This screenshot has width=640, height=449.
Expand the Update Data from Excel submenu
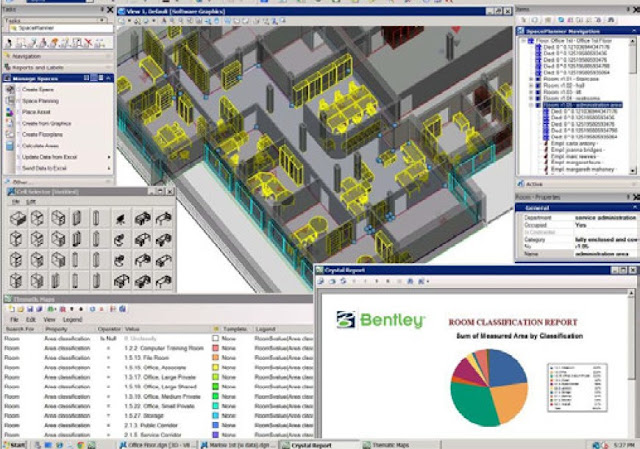coord(108,158)
